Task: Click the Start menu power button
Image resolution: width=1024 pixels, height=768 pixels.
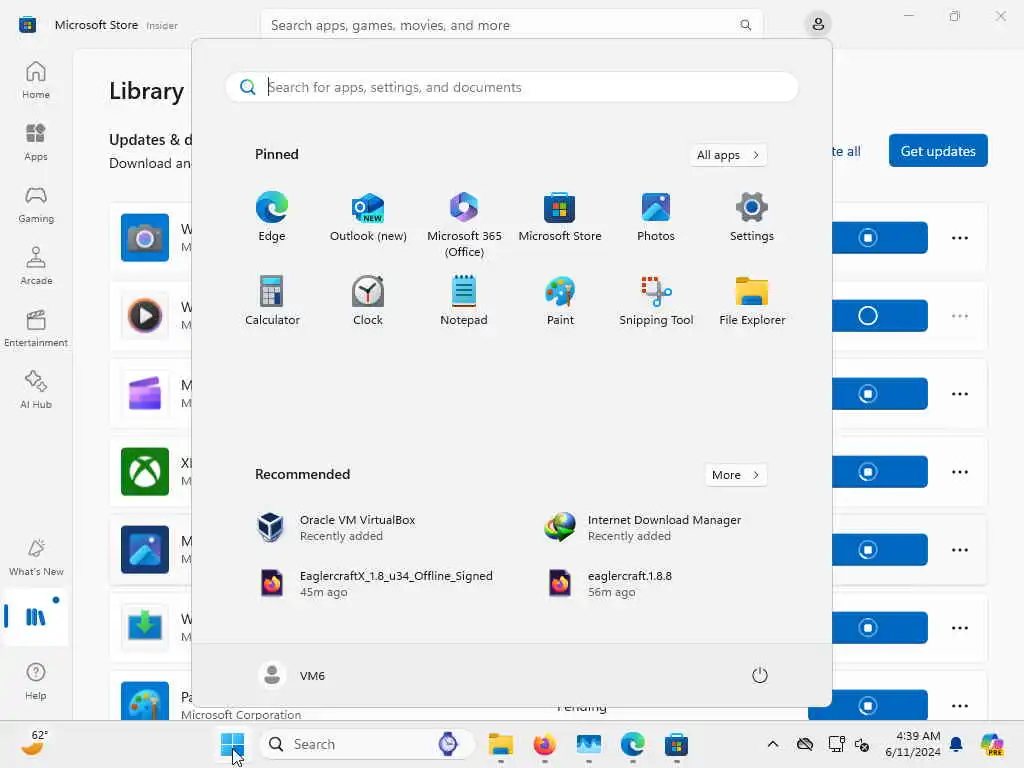Action: [x=760, y=675]
